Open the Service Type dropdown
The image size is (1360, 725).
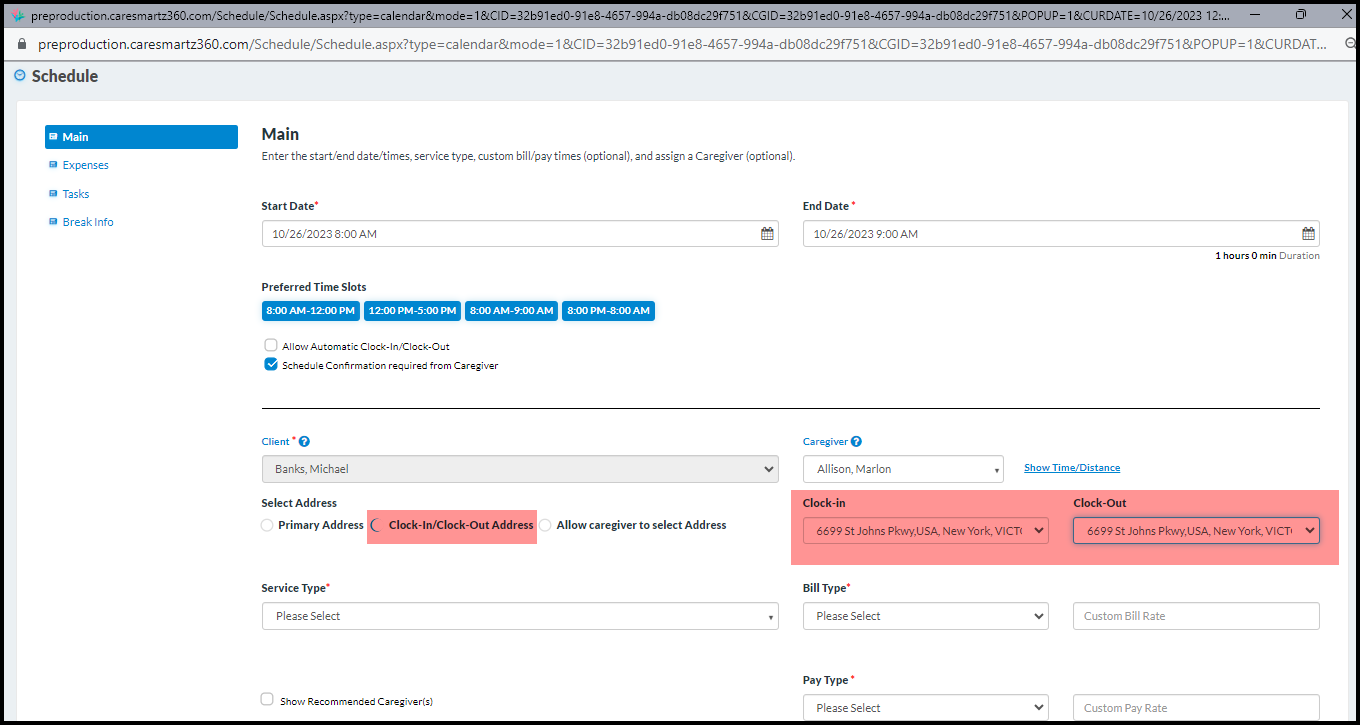(519, 616)
